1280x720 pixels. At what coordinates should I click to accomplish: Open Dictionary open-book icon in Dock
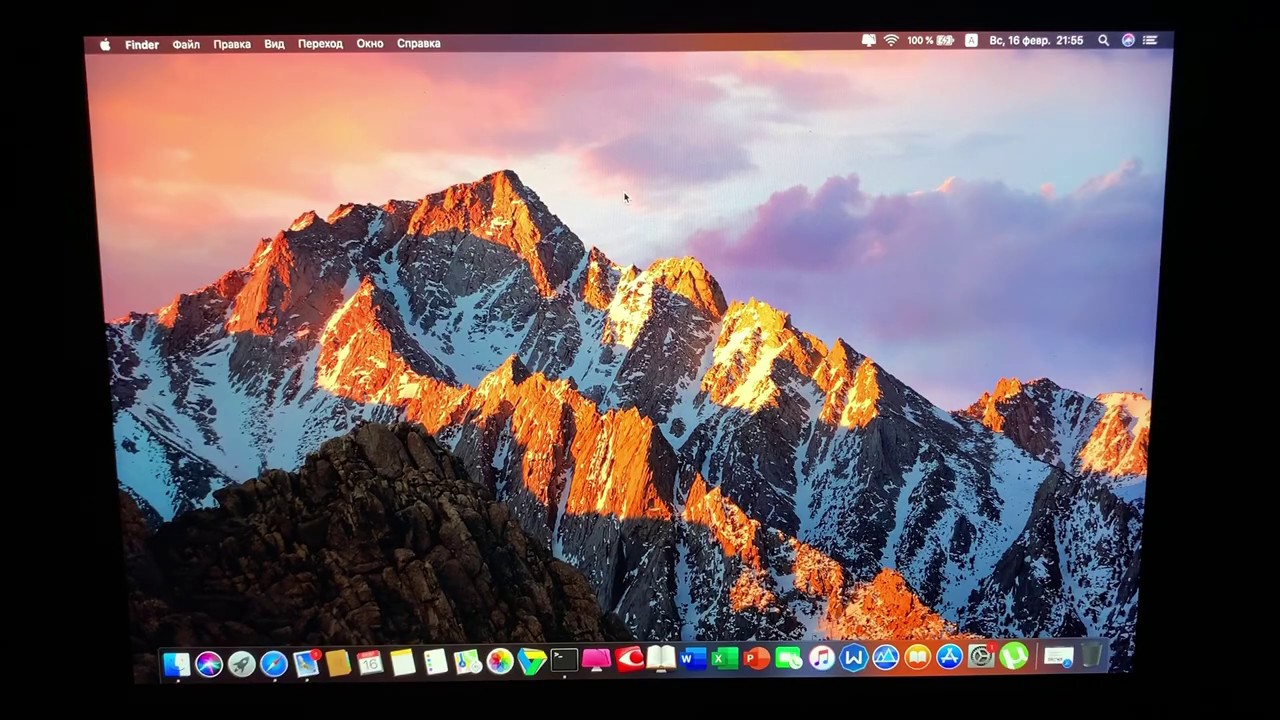click(x=661, y=659)
